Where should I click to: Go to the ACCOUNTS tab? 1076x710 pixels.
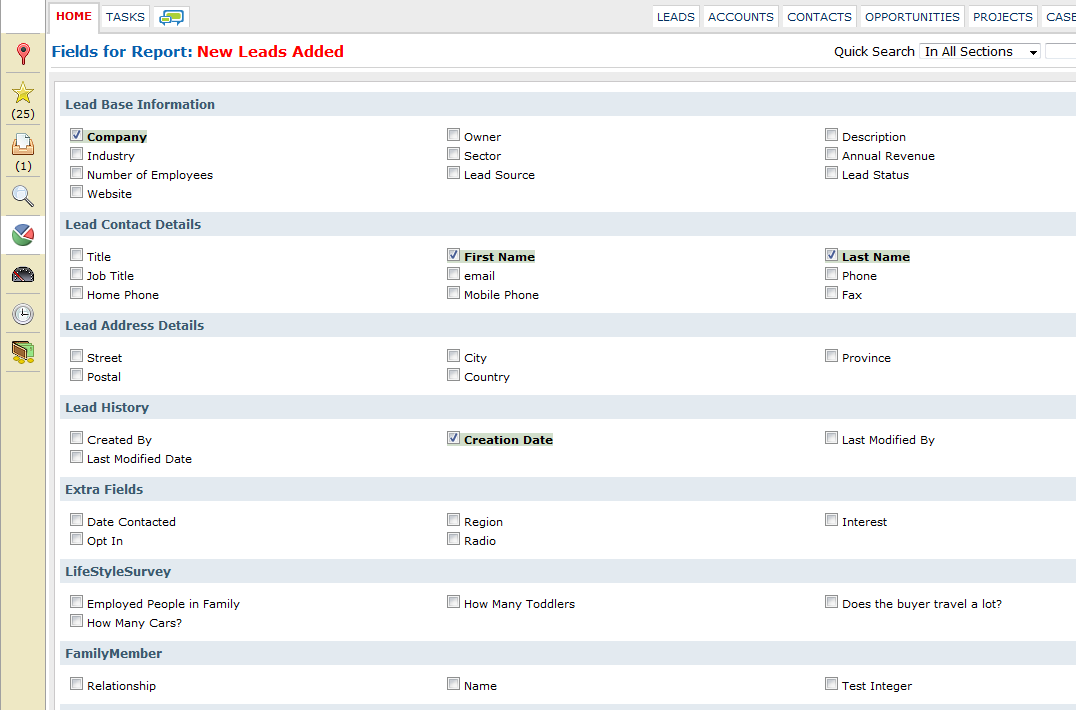[x=740, y=17]
